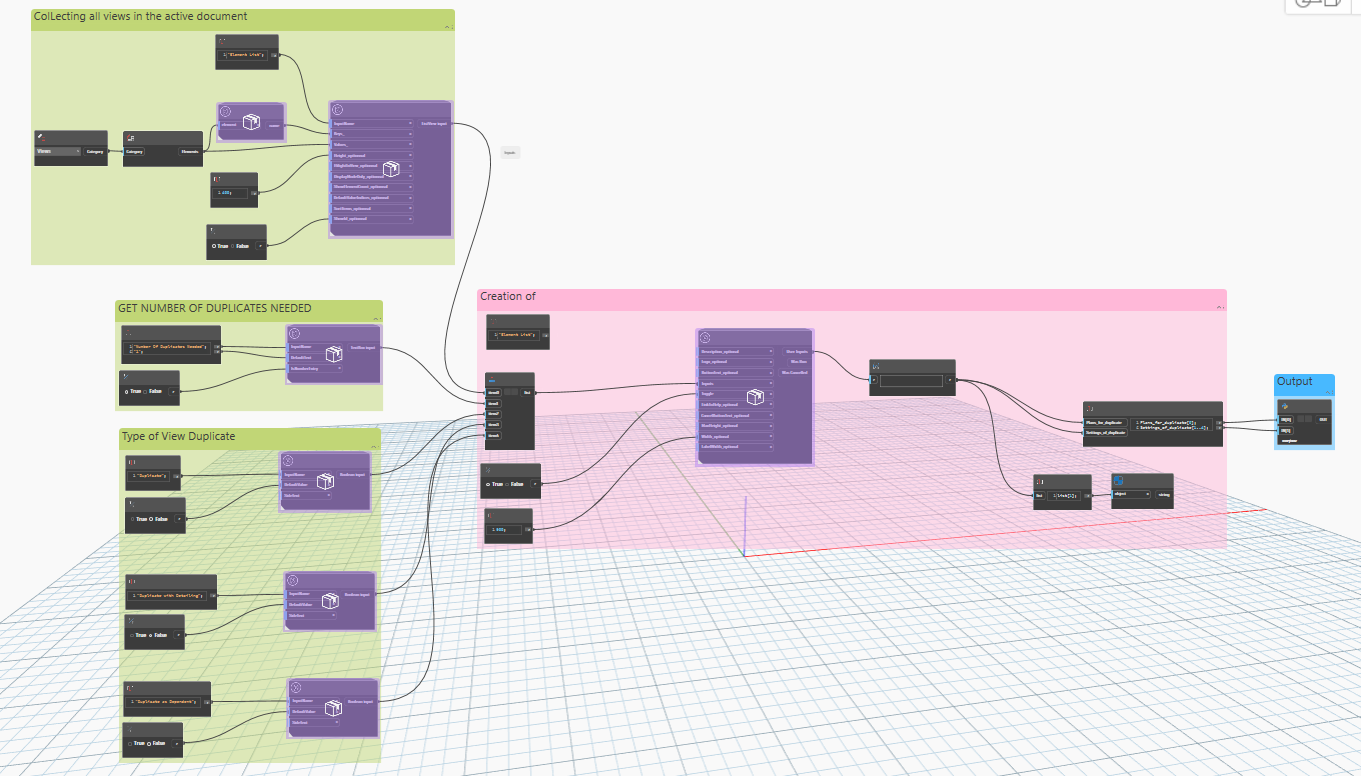Click the blue icon on the object-to-string node

[x=1118, y=480]
